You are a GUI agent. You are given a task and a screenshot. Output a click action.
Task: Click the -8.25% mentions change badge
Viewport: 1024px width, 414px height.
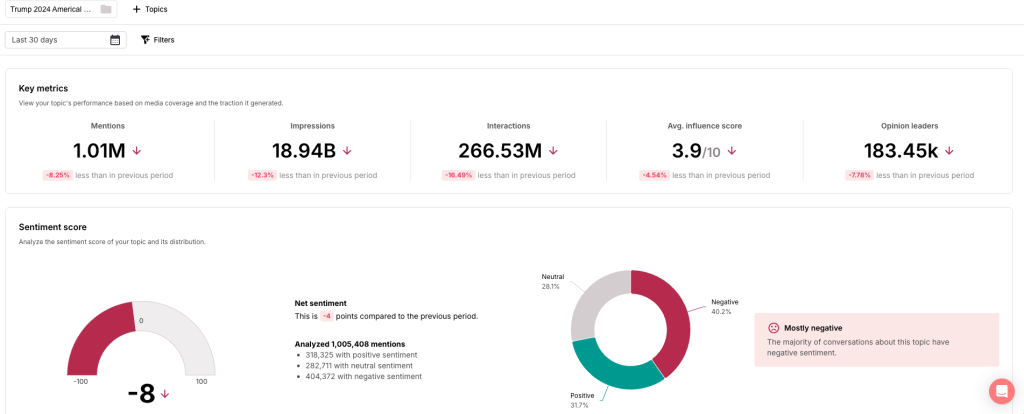coord(57,176)
